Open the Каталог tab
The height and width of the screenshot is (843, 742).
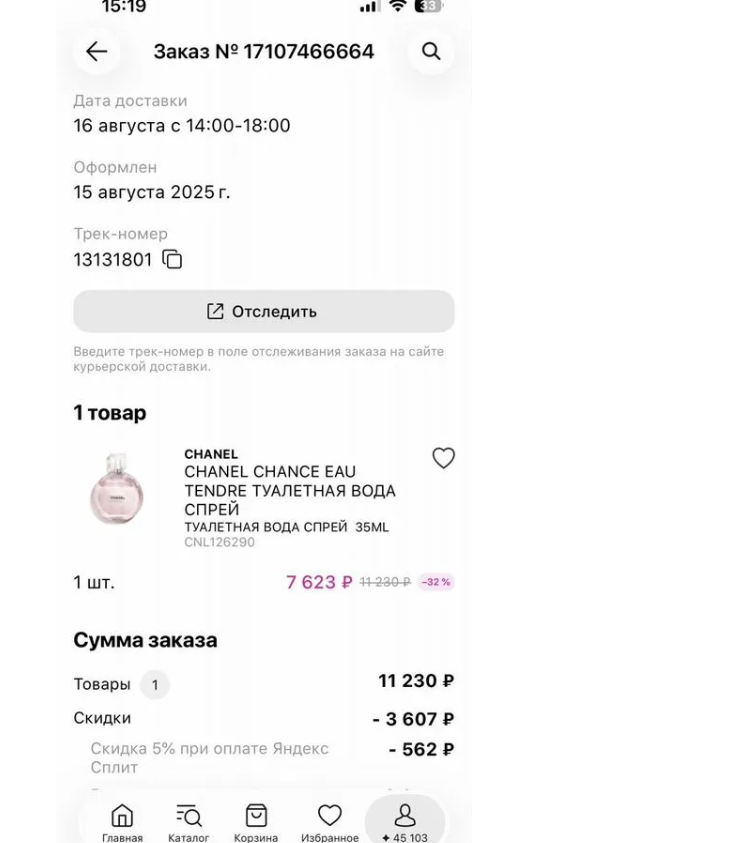point(188,823)
